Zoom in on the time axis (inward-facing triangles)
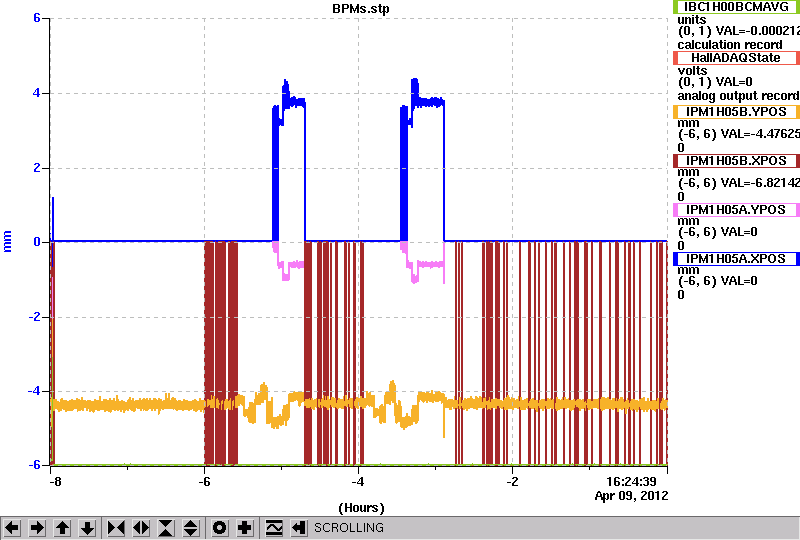This screenshot has width=800, height=540. 116,527
